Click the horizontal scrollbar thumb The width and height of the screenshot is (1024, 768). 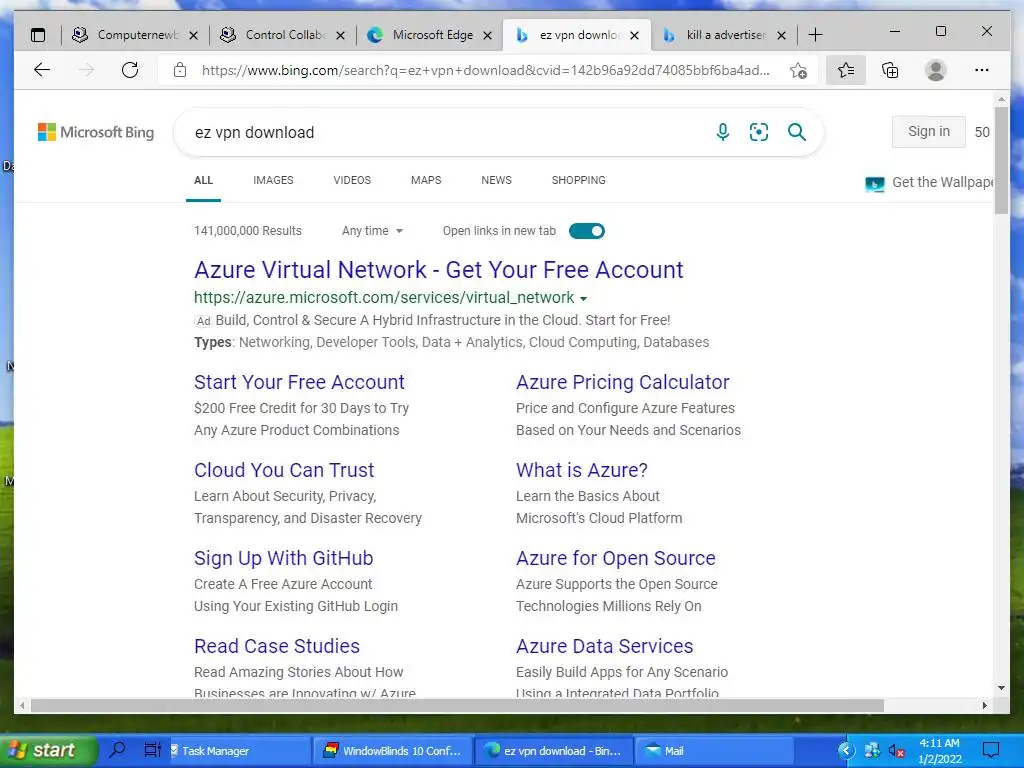[457, 705]
